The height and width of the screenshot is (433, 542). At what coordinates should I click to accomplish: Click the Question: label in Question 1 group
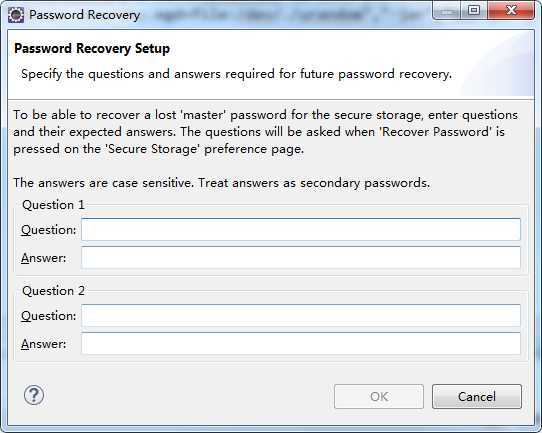[48, 230]
